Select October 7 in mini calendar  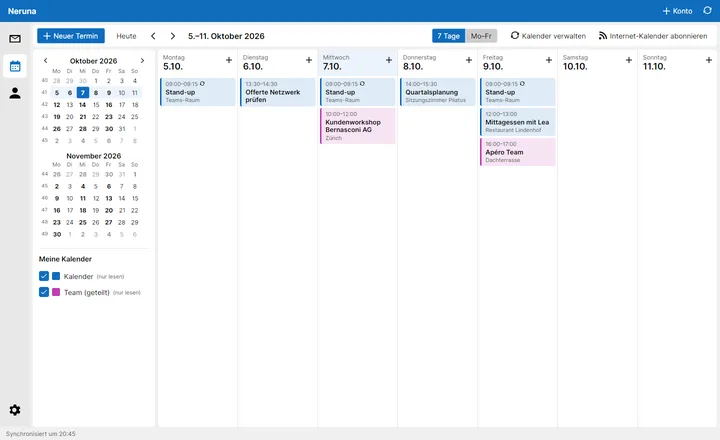point(83,93)
